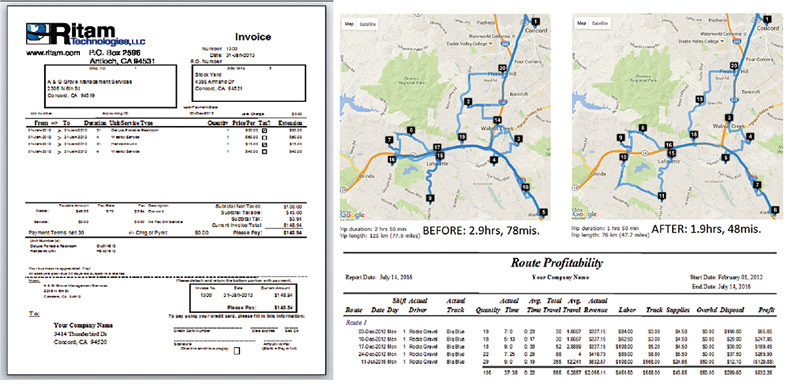Click the 'AFTER: 1.9hrs, 48mis.' caption

coord(706,230)
